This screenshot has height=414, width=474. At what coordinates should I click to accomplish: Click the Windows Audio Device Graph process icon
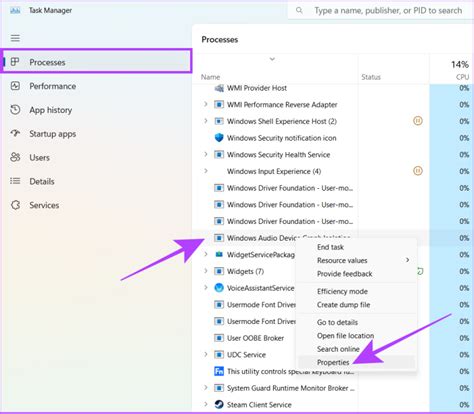tap(219, 238)
